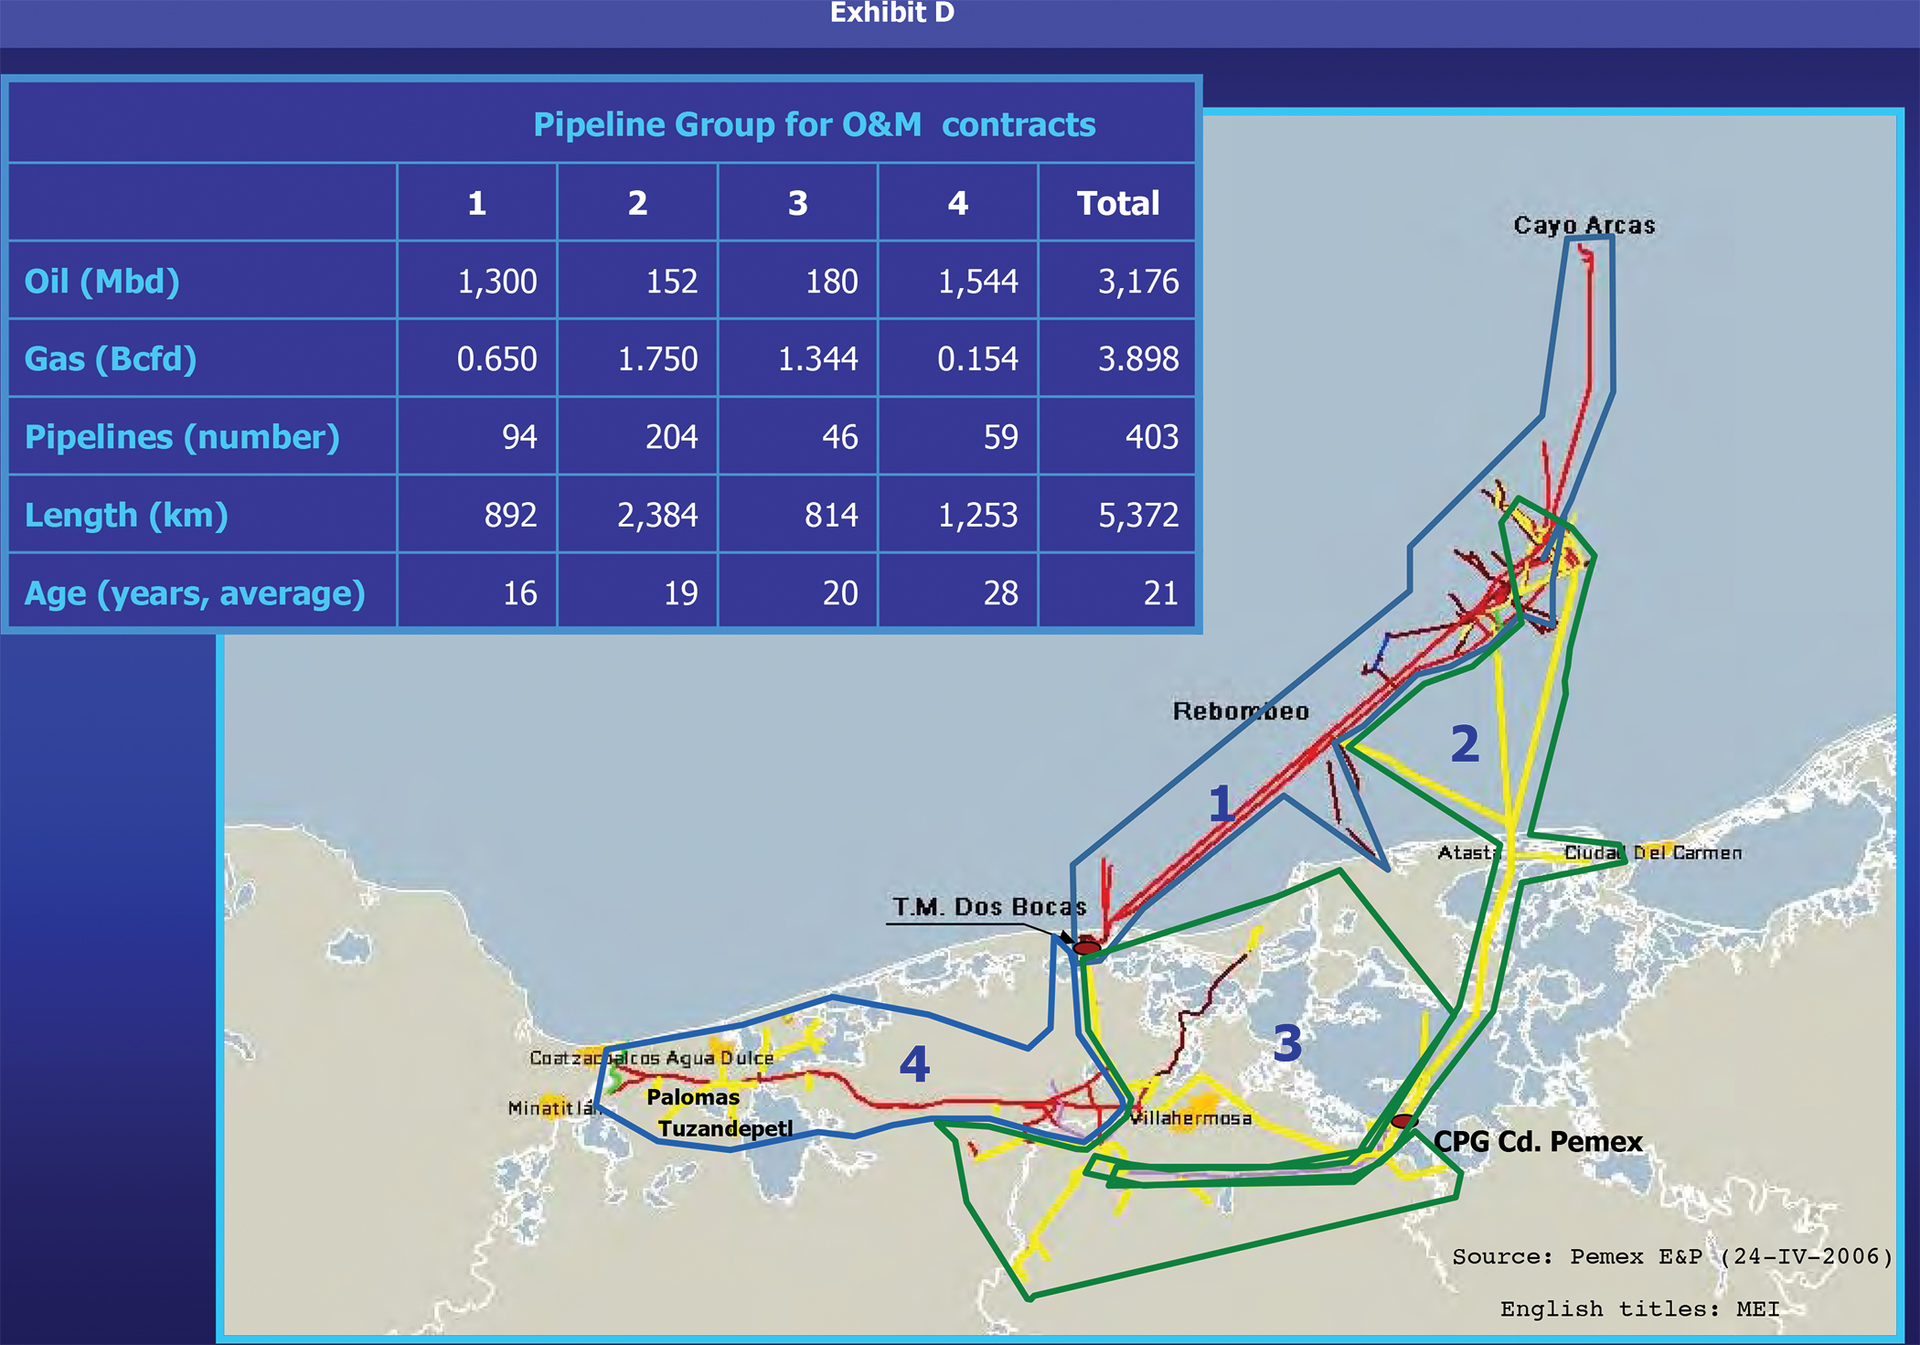Click the T.M. Dos Bocas terminal marker
Viewport: 1920px width, 1345px height.
pos(1087,946)
